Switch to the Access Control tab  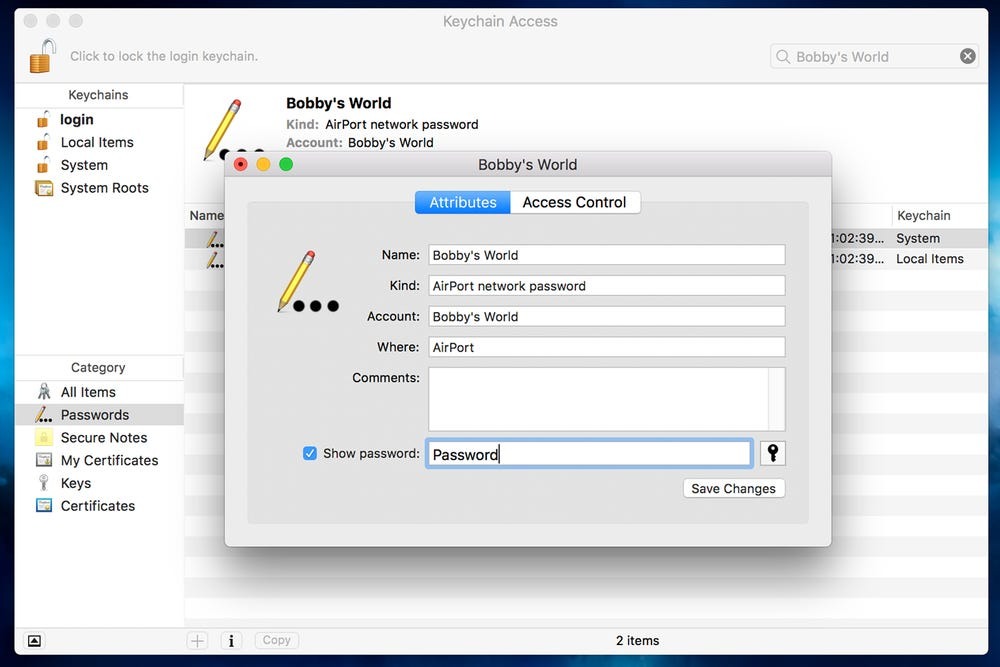tap(575, 203)
